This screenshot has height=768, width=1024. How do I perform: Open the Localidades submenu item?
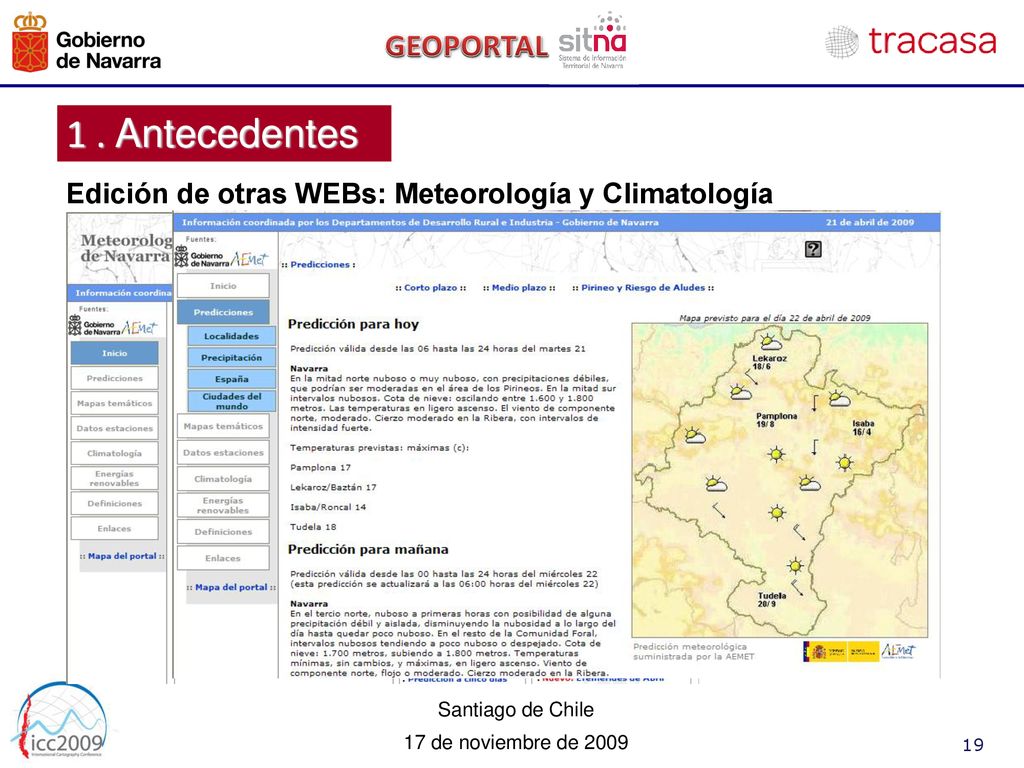click(231, 336)
